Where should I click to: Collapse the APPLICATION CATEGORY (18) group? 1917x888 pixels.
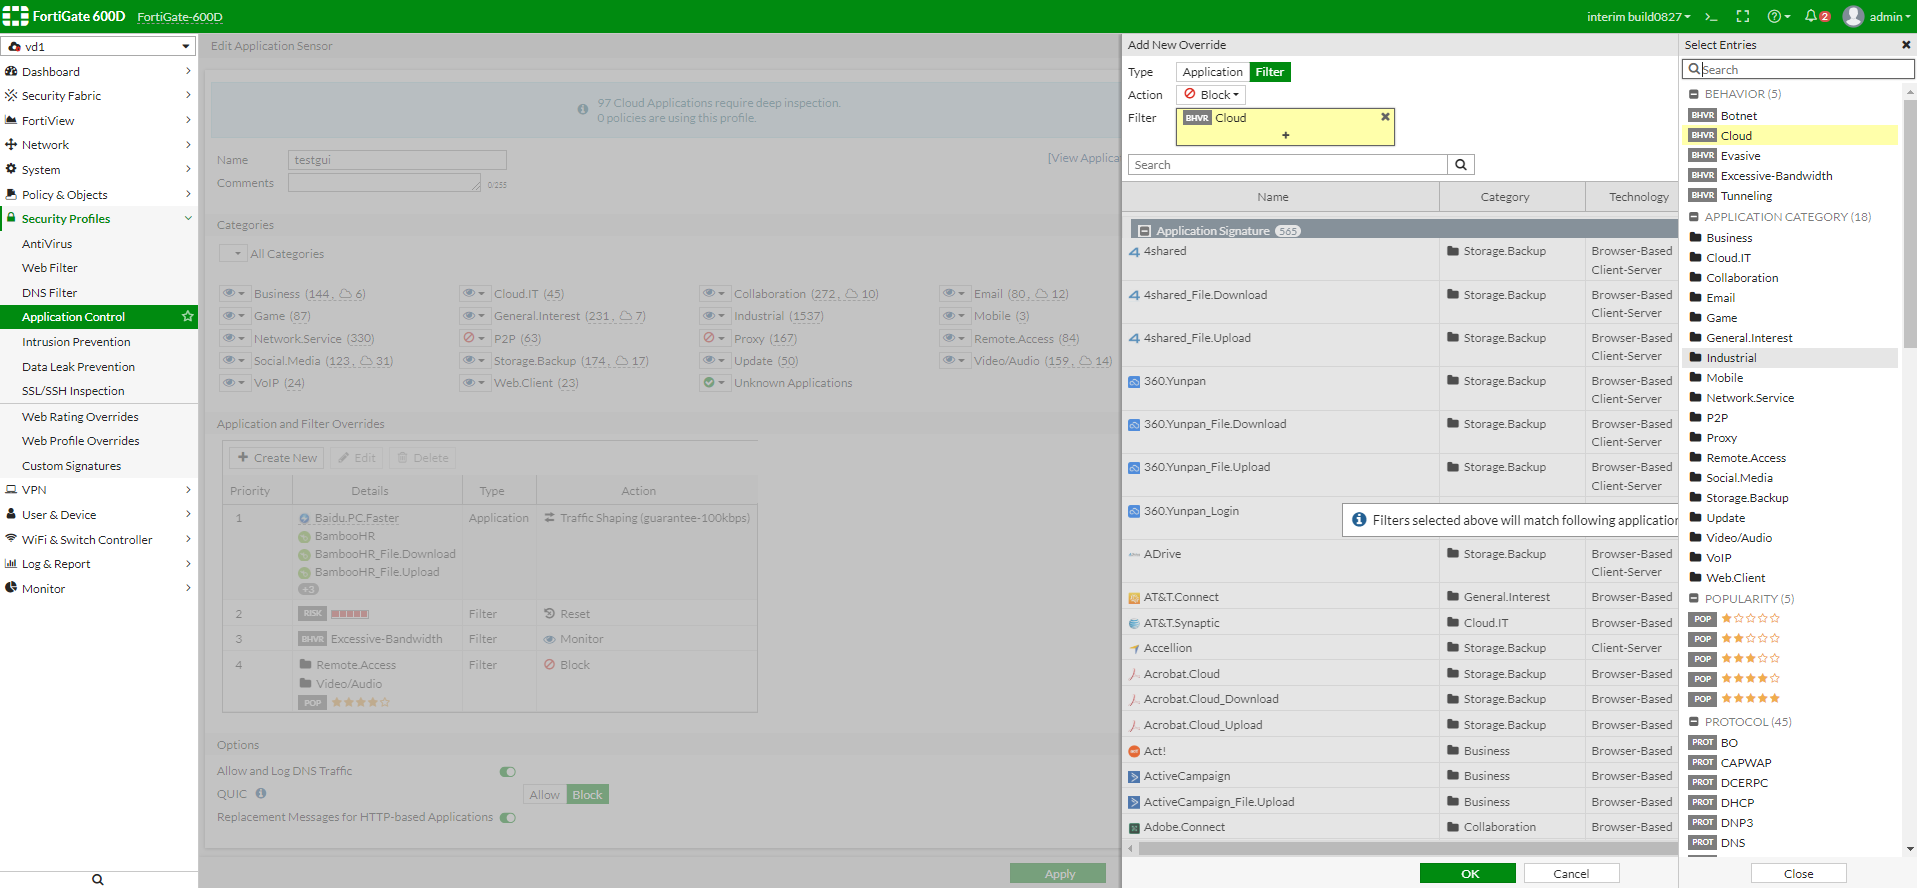click(1694, 217)
